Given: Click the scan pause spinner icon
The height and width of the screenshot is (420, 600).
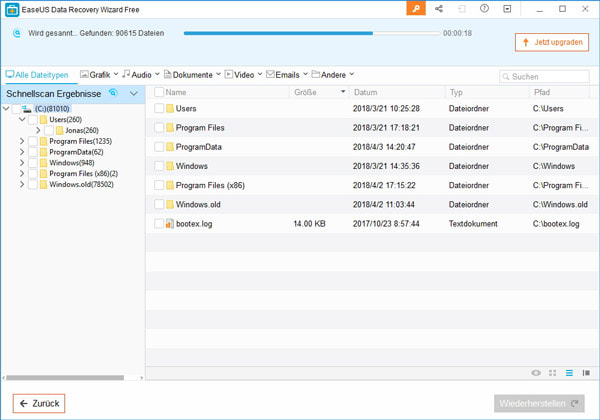Looking at the screenshot, I should pyautogui.click(x=16, y=33).
